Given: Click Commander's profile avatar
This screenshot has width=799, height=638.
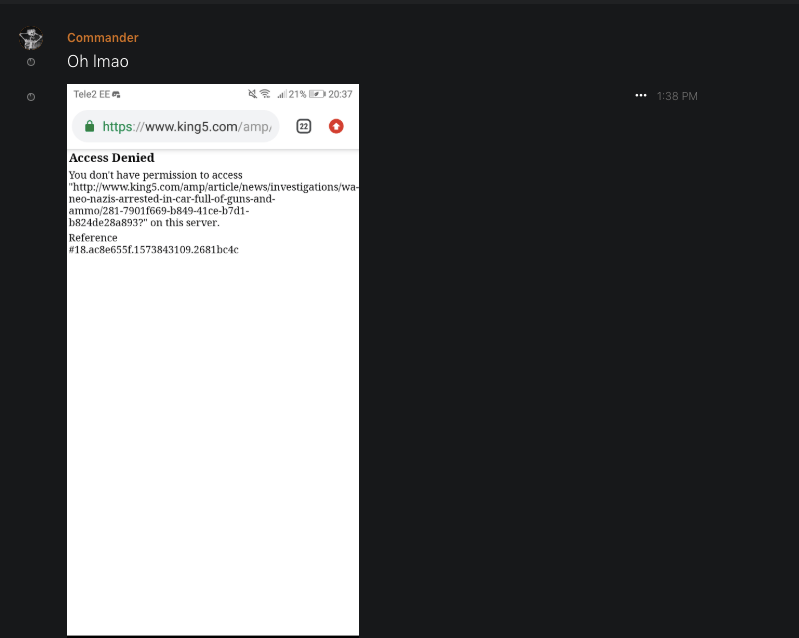Looking at the screenshot, I should [31, 39].
